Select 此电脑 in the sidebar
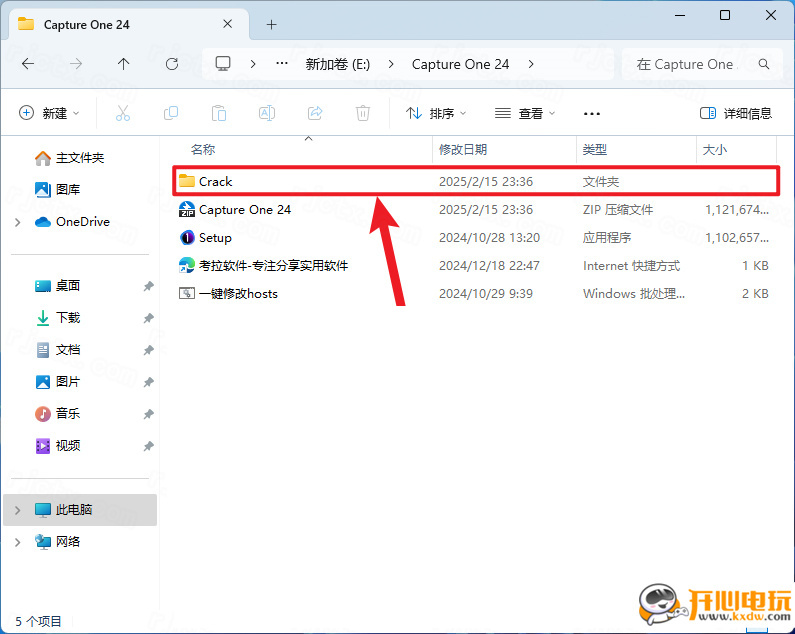This screenshot has height=634, width=795. (80, 510)
